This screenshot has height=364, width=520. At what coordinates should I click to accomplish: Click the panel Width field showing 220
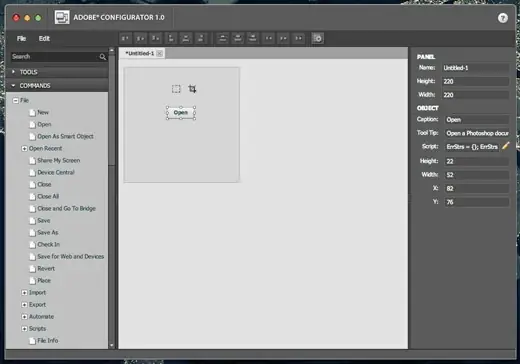(x=475, y=95)
